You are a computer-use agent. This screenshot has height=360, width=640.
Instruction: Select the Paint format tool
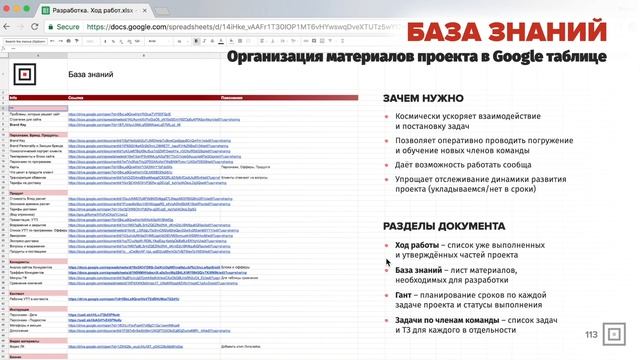(x=76, y=41)
